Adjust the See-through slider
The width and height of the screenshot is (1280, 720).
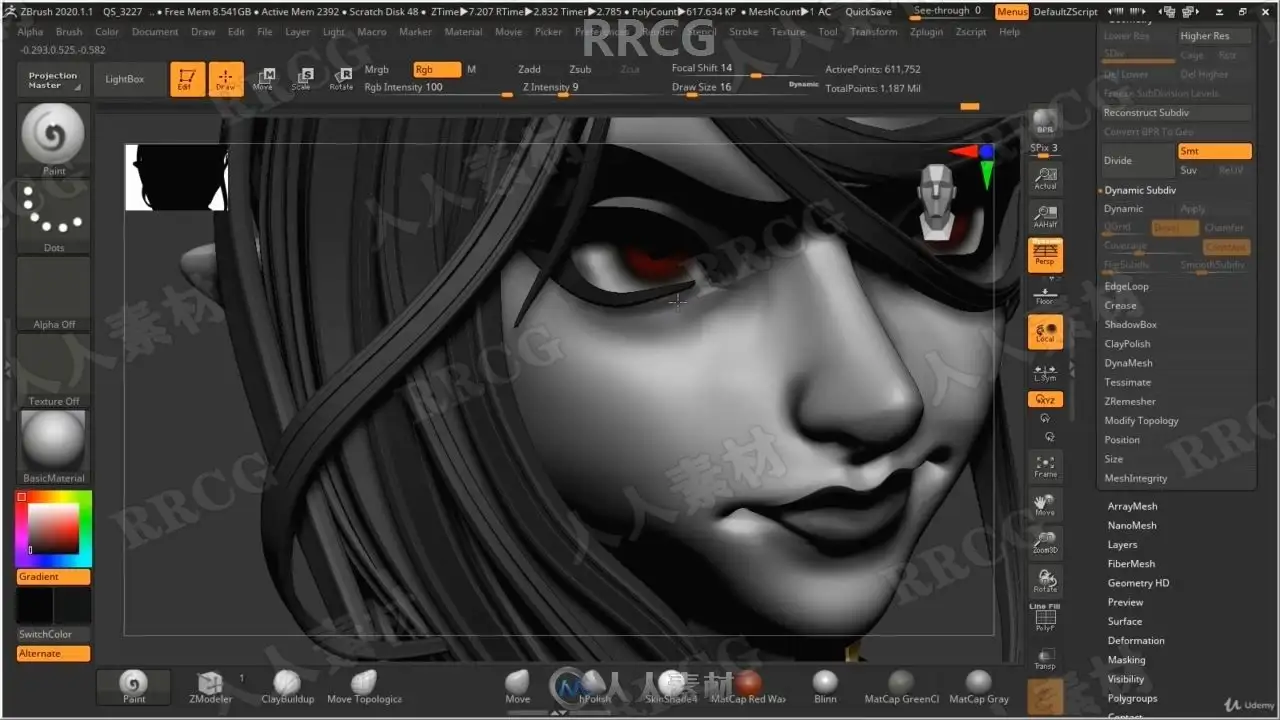[948, 12]
